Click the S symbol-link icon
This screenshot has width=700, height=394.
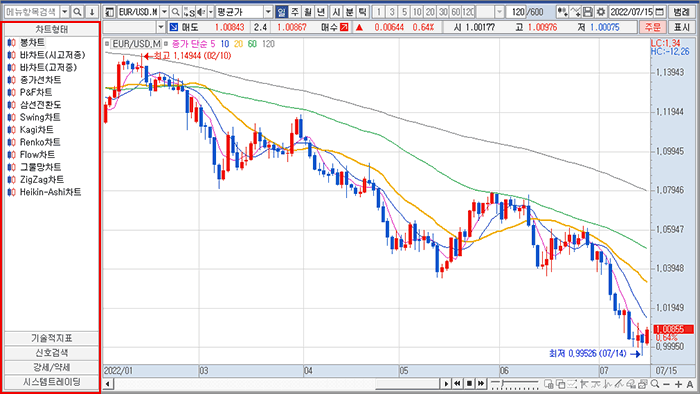[189, 12]
